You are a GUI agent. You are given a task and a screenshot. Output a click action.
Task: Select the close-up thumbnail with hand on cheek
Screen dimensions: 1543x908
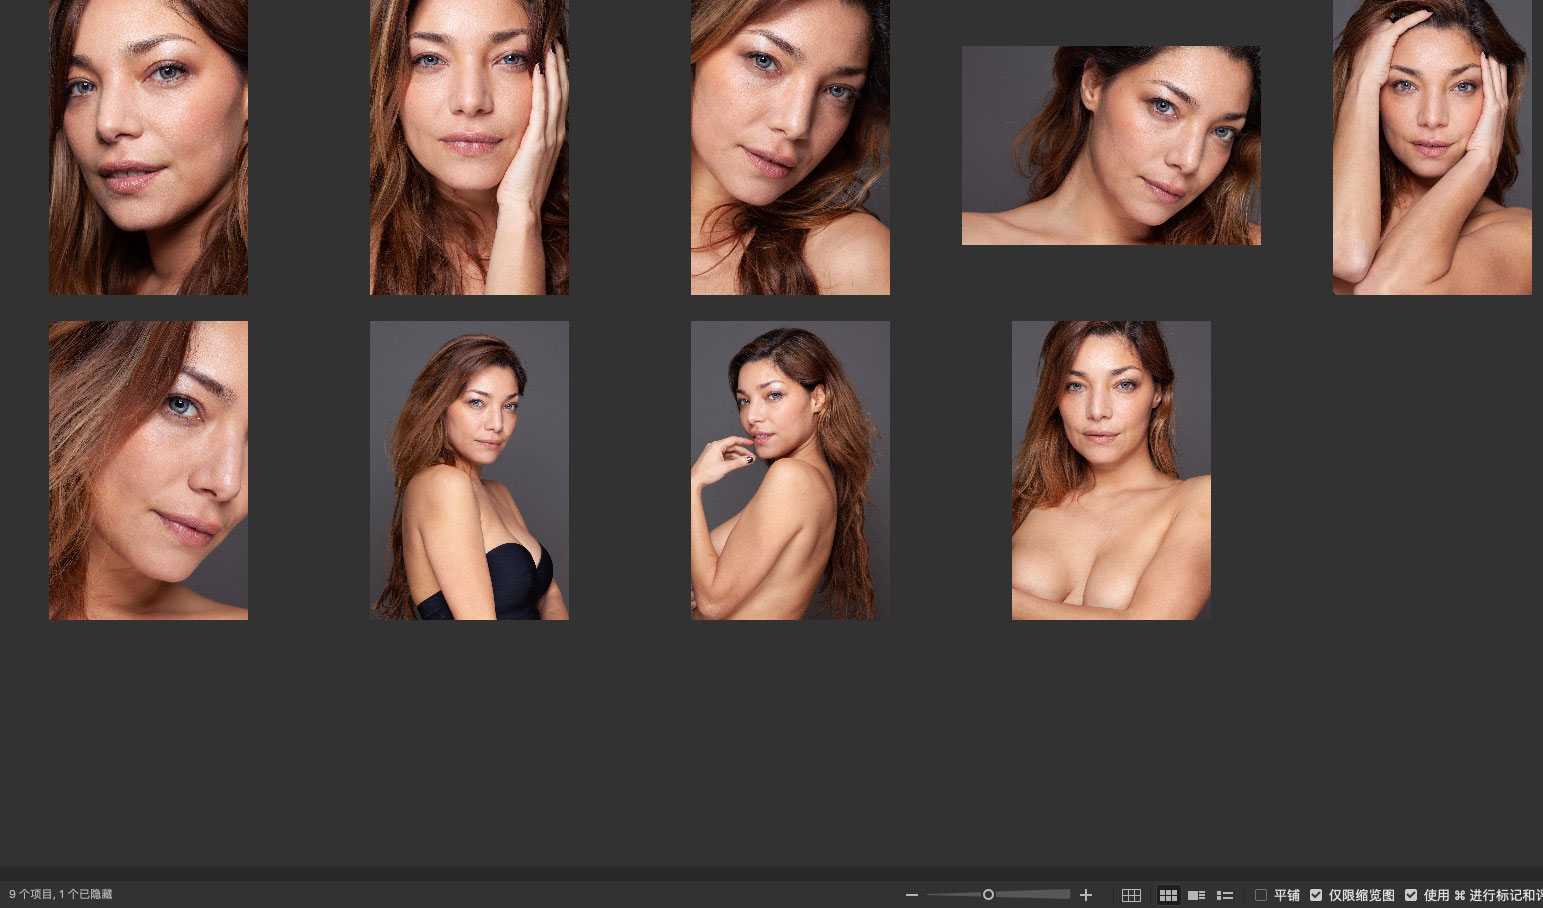(469, 147)
